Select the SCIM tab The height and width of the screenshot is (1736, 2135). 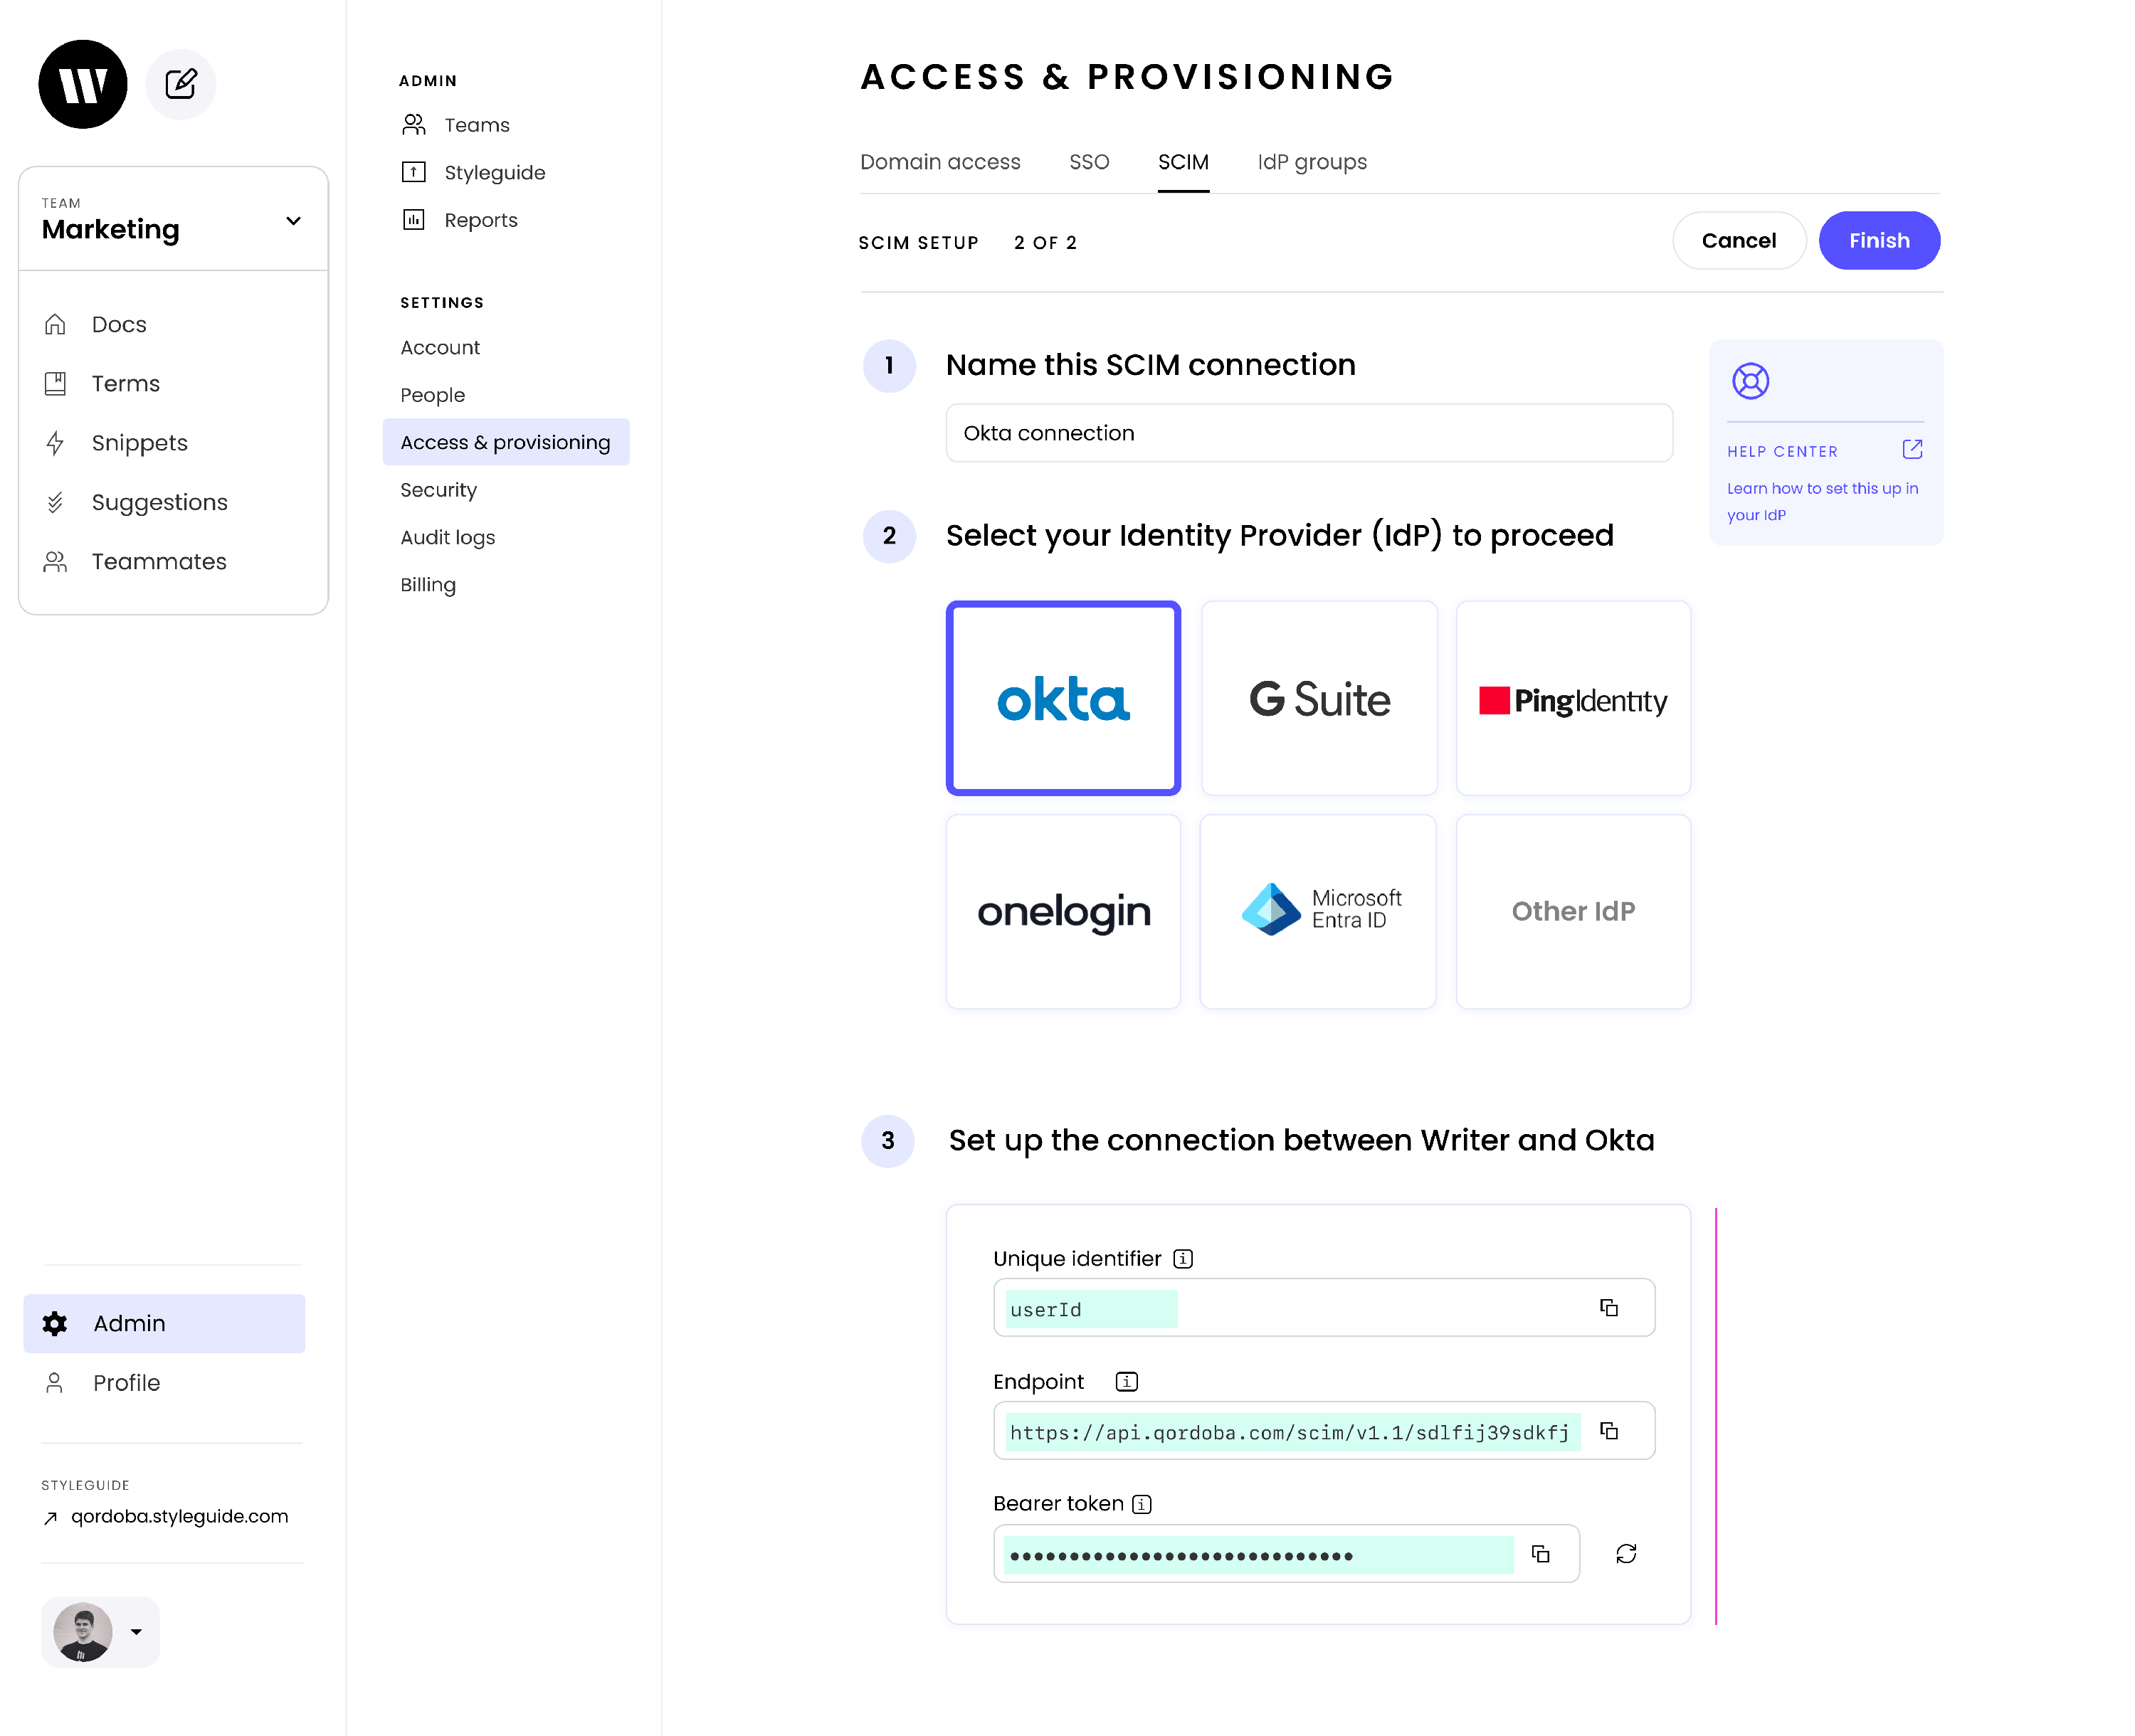(x=1183, y=162)
